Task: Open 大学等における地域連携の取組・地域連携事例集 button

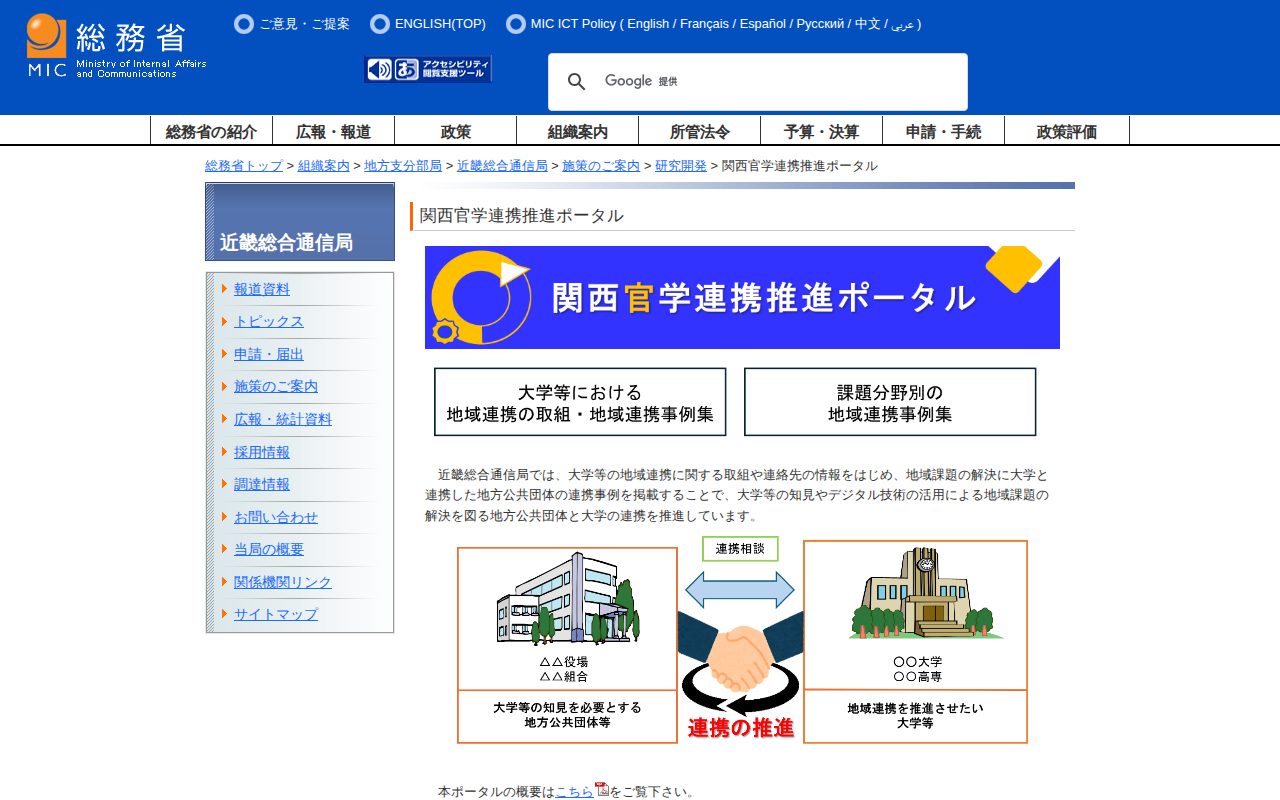Action: [x=580, y=402]
